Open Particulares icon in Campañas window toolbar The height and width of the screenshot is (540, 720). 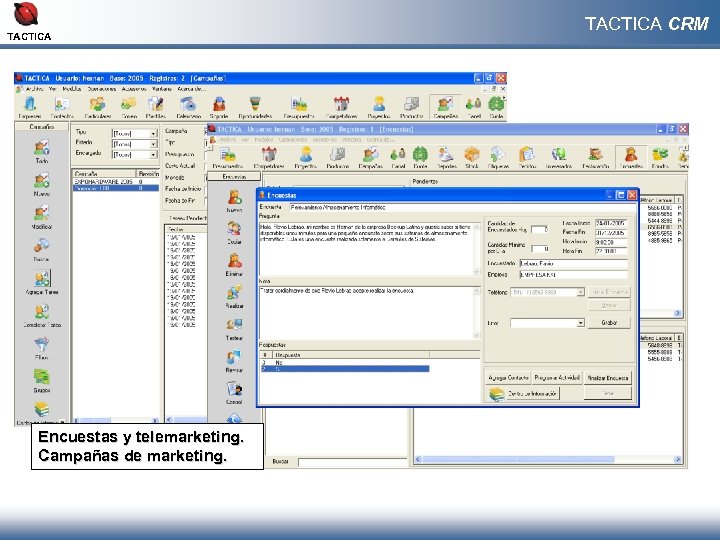[98, 107]
